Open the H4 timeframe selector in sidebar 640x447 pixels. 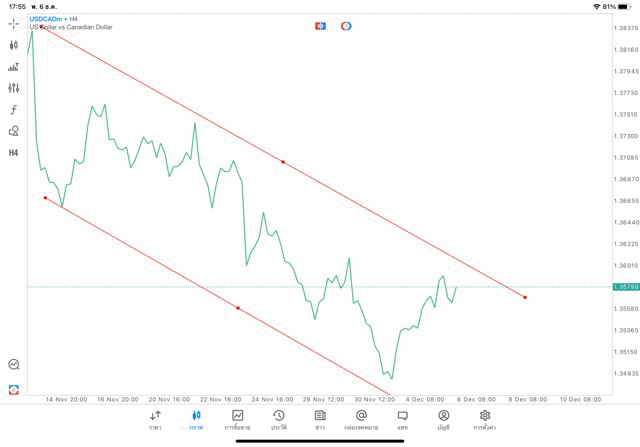pyautogui.click(x=14, y=153)
